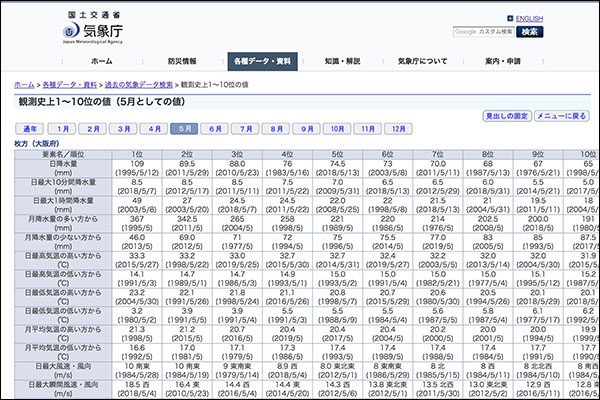Click the 検索 search button
Viewport: 600px width, 400px height.
pyautogui.click(x=530, y=32)
